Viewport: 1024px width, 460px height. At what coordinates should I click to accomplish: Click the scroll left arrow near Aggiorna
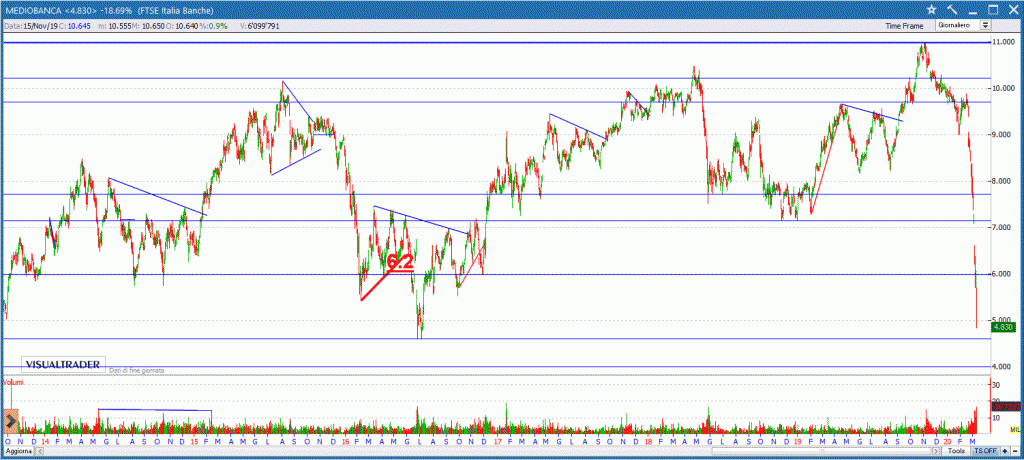point(39,452)
